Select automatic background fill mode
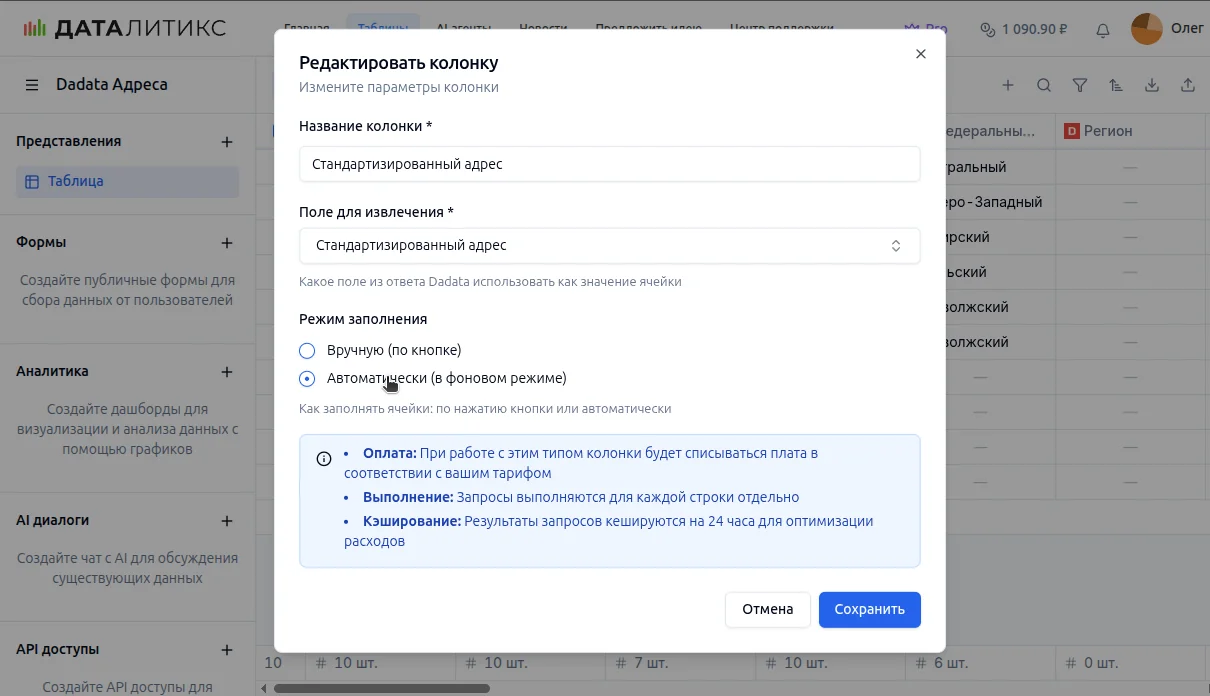This screenshot has height=696, width=1210. (x=307, y=379)
